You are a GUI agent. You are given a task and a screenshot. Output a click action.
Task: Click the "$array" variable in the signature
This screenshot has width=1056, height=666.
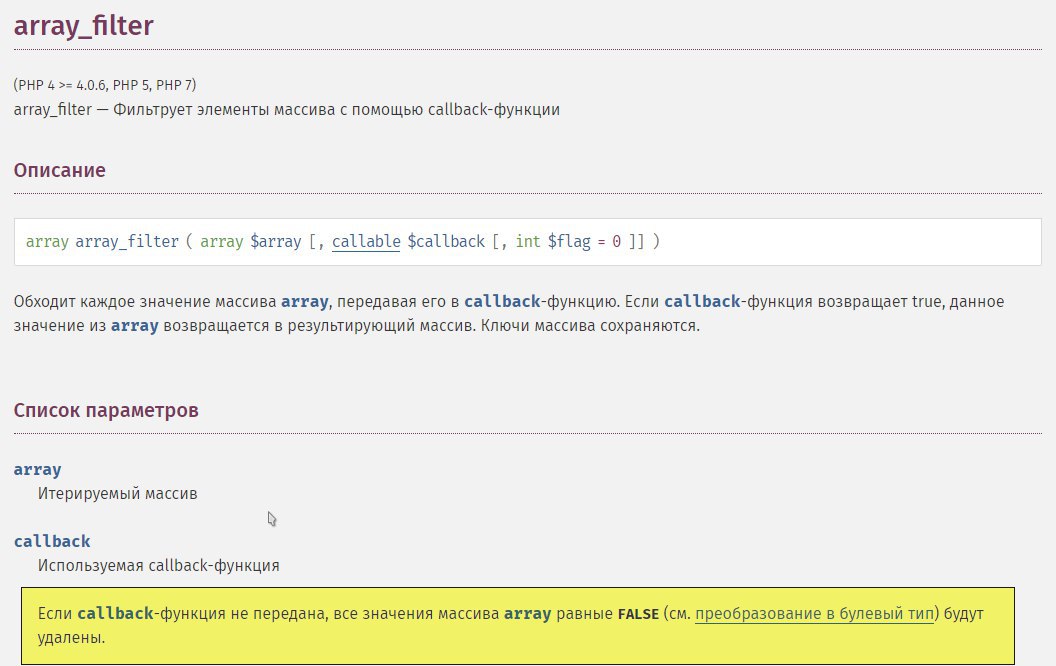[x=275, y=241]
